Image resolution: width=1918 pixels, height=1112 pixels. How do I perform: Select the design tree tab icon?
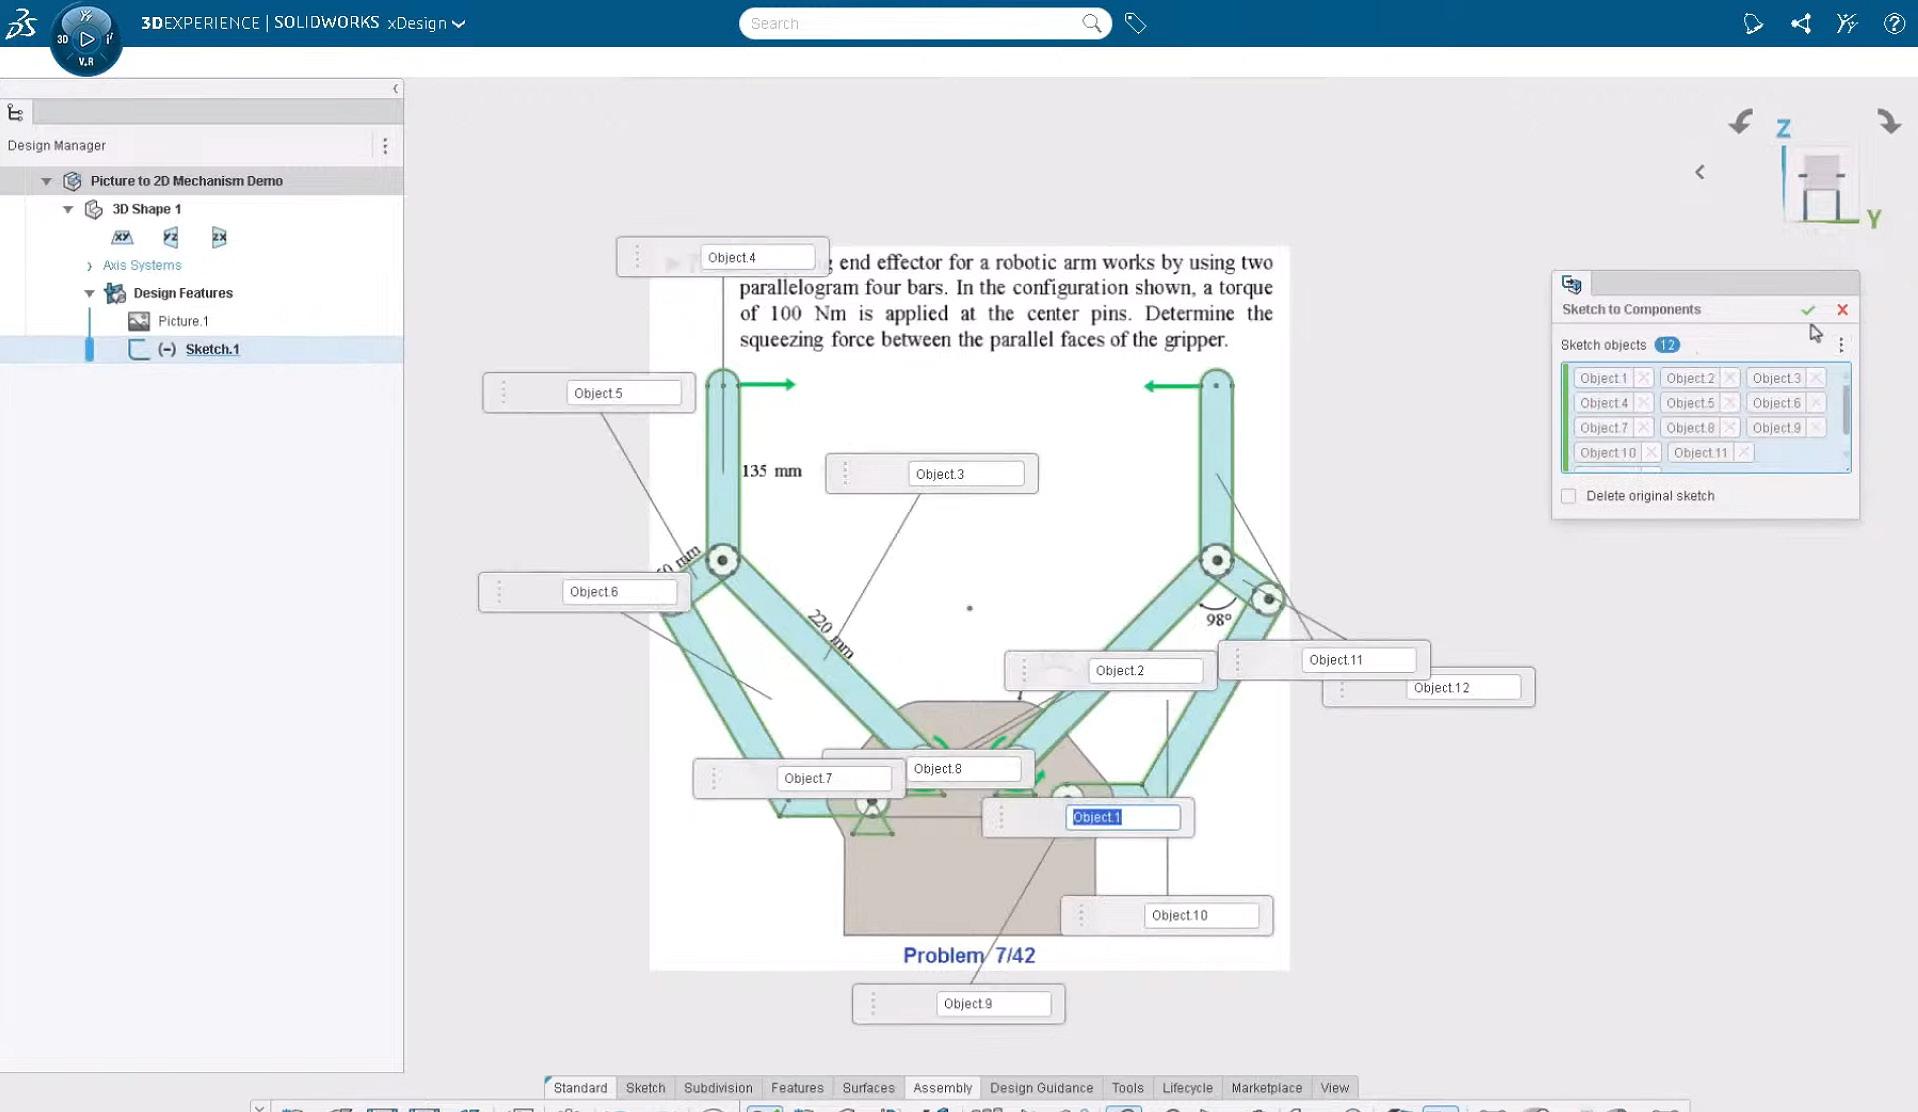pyautogui.click(x=15, y=113)
